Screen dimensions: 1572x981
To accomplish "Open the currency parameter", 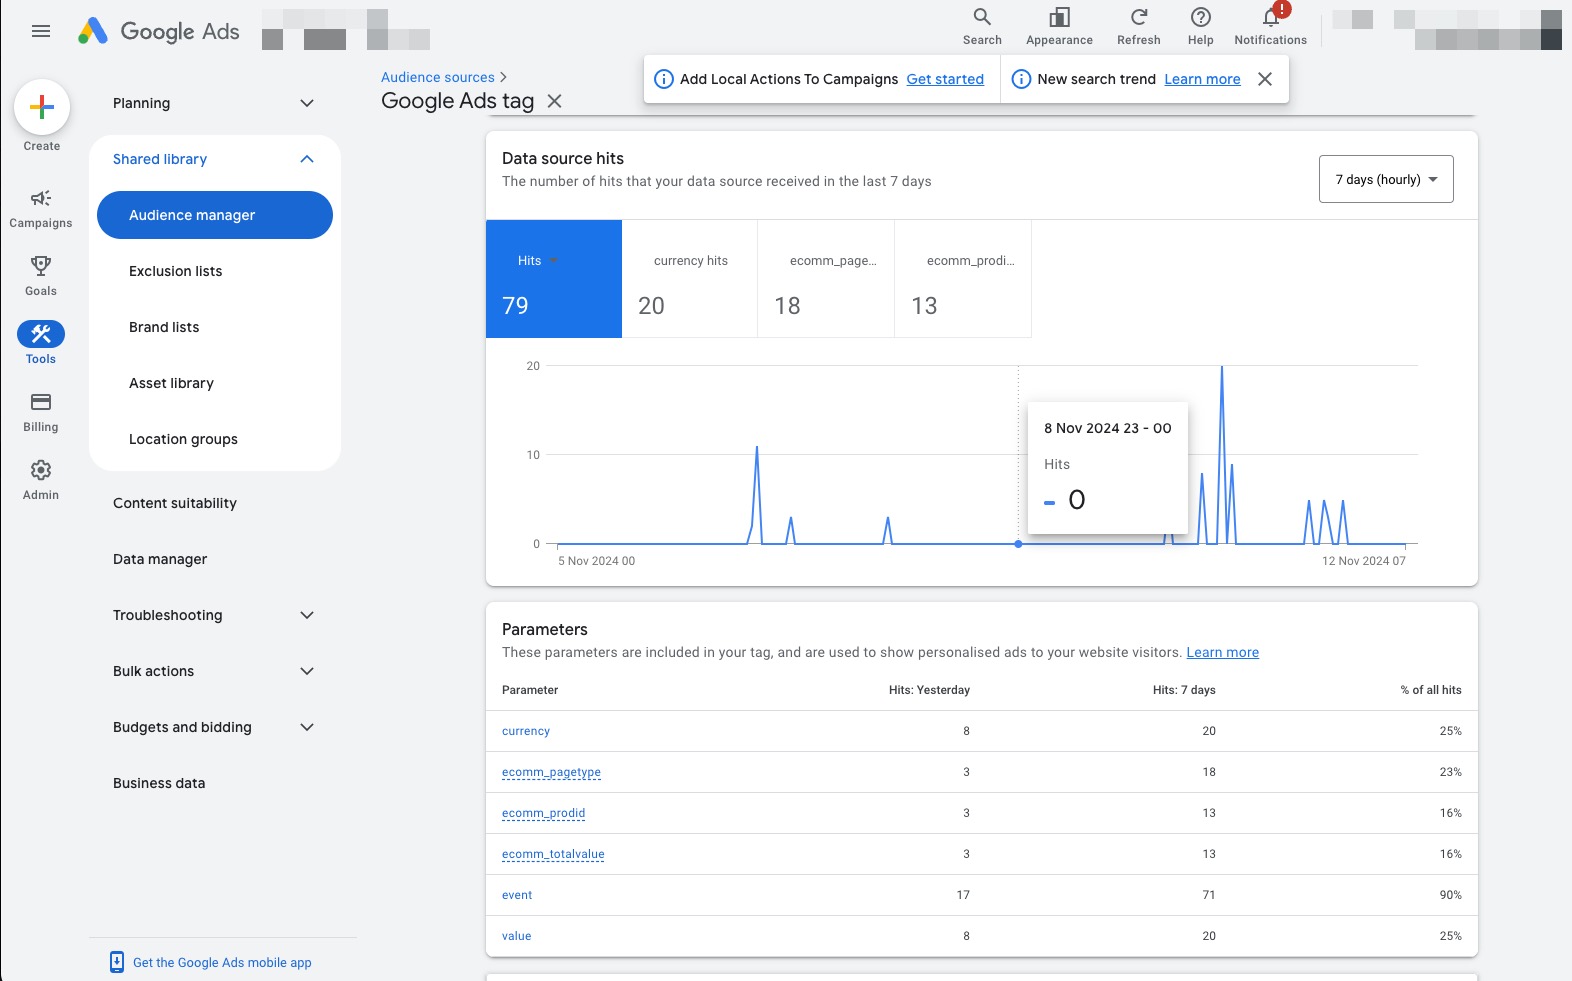I will (x=526, y=731).
